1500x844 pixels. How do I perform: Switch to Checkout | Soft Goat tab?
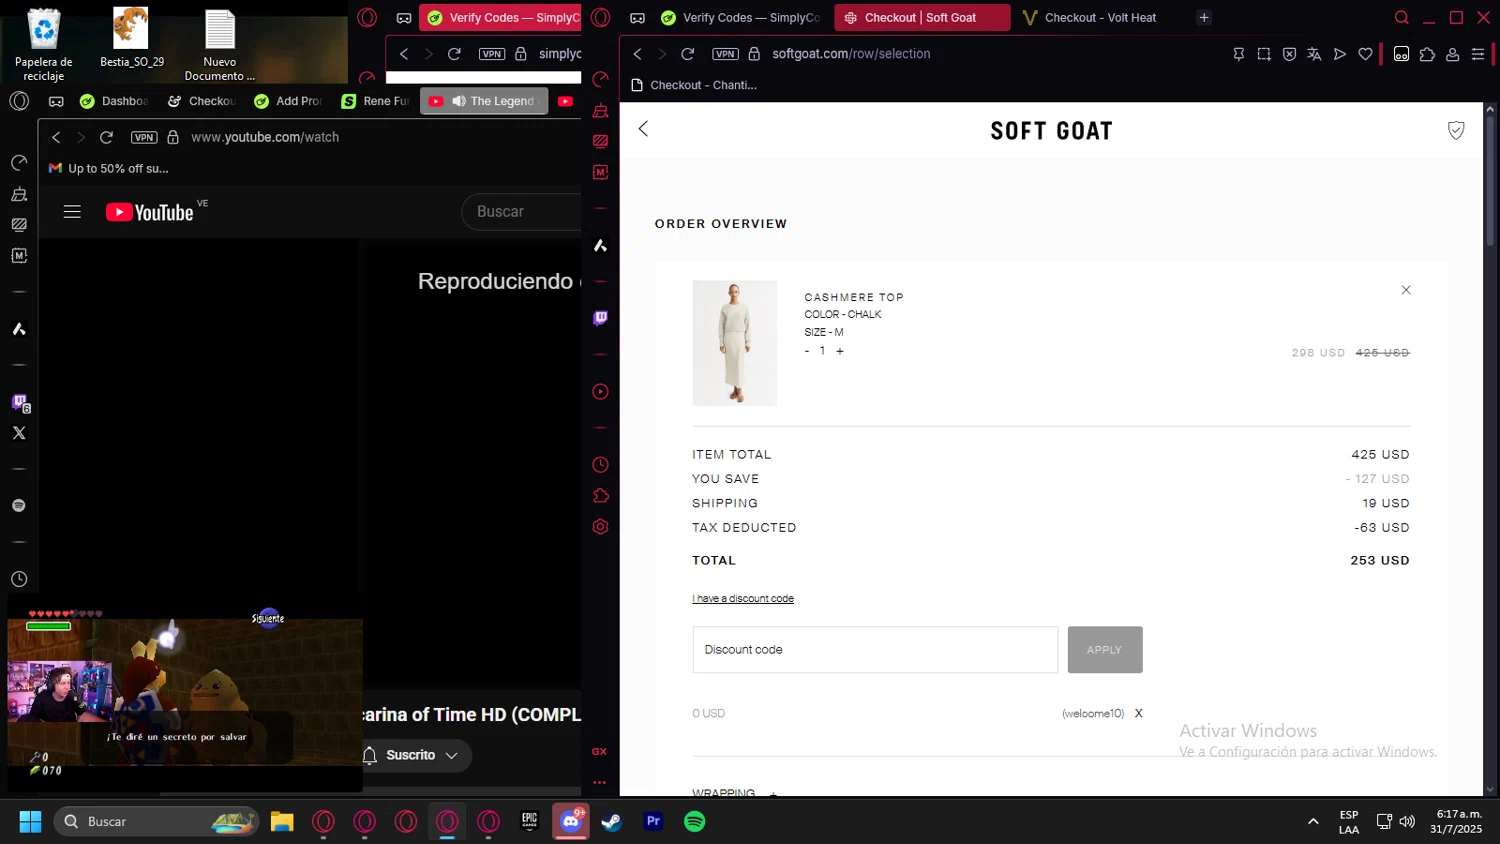tap(922, 18)
